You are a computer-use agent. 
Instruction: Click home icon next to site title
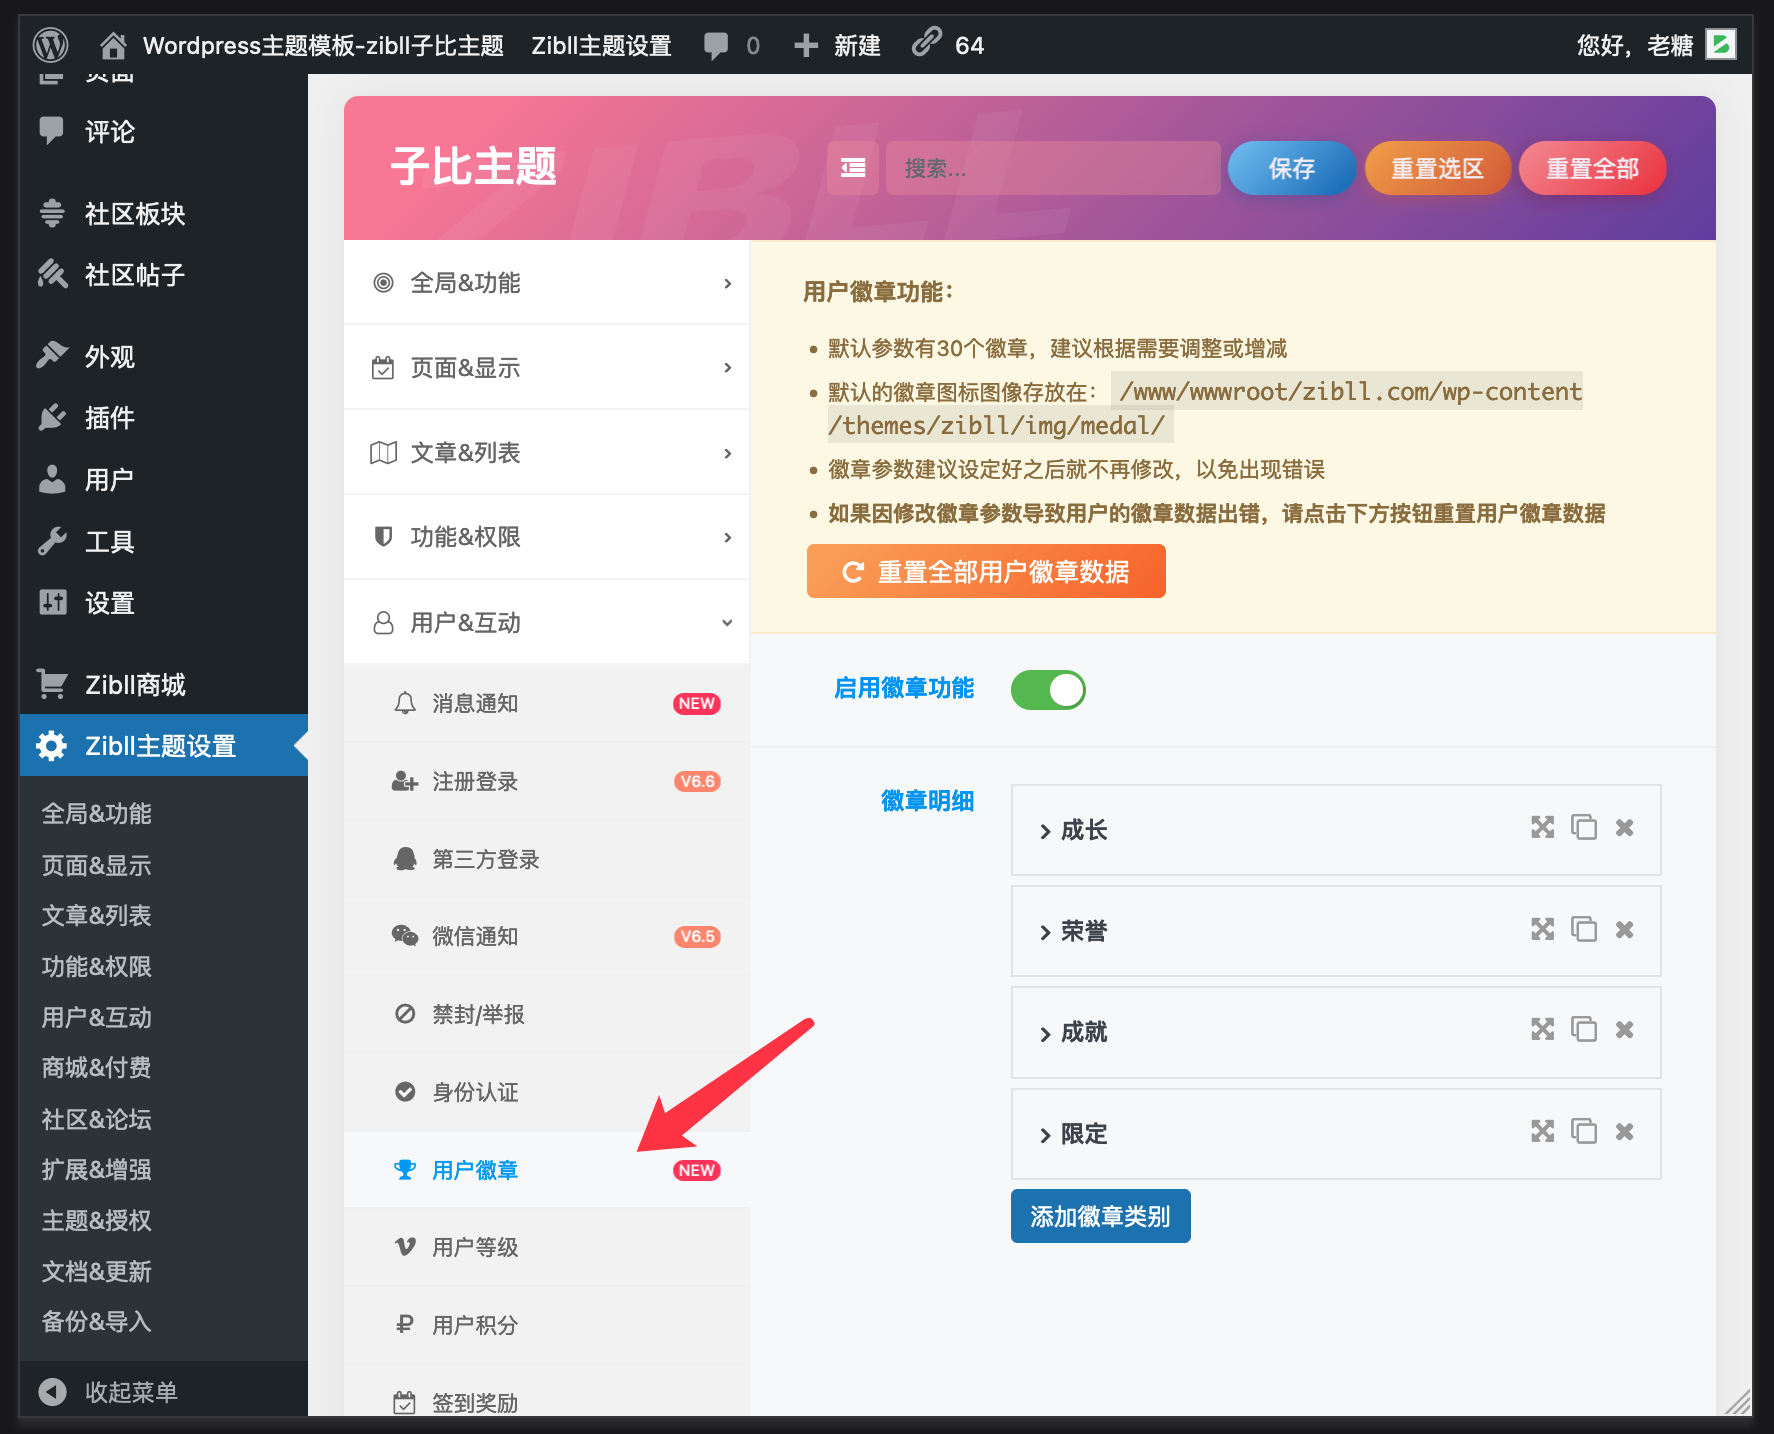coord(113,45)
